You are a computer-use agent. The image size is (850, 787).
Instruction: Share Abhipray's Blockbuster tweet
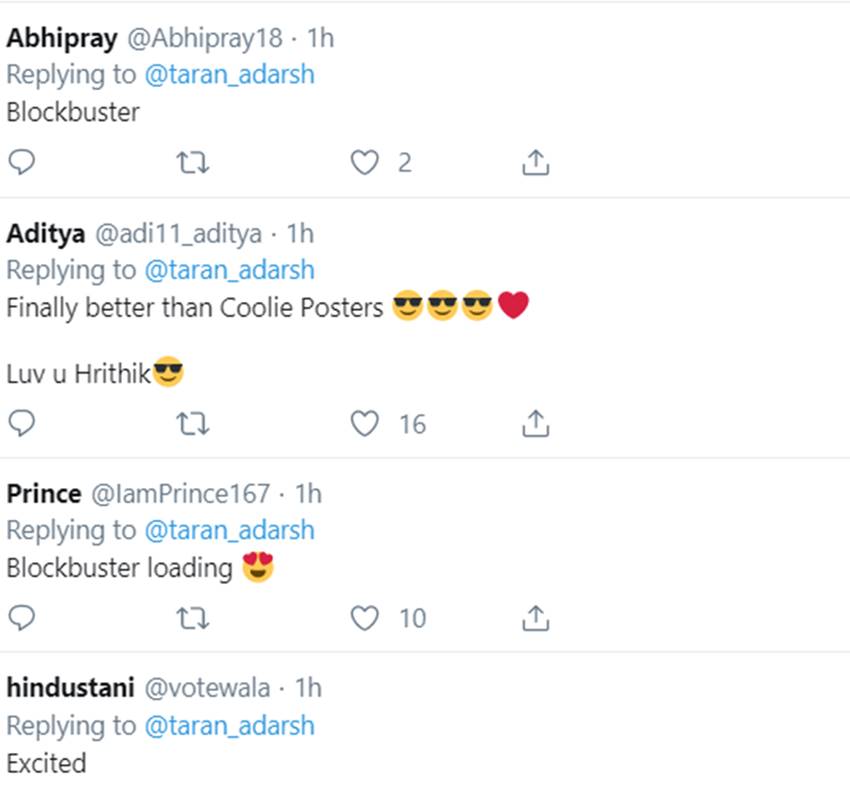[536, 162]
